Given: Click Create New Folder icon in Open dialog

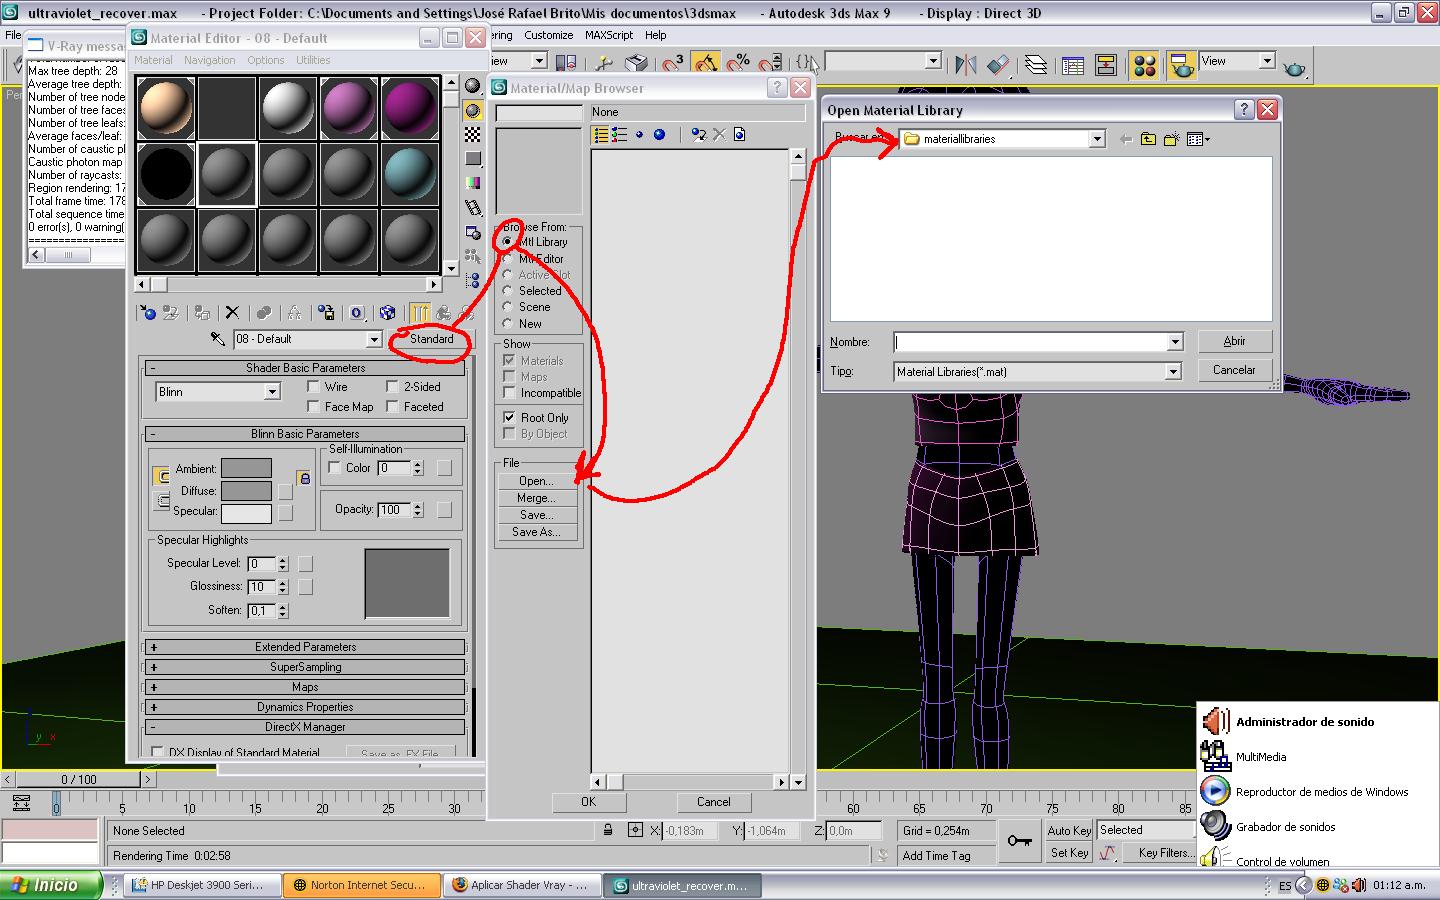Looking at the screenshot, I should point(1171,139).
